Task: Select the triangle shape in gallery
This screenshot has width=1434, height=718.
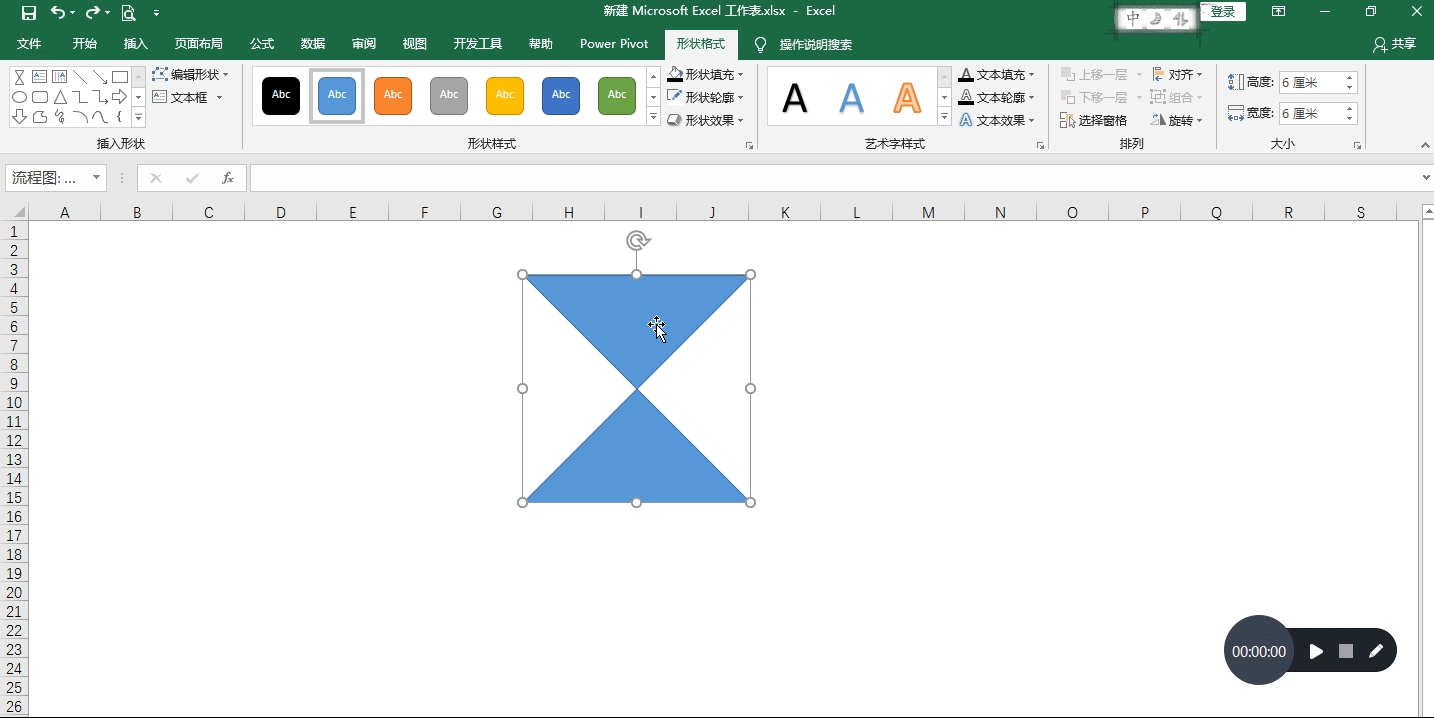Action: coord(59,97)
